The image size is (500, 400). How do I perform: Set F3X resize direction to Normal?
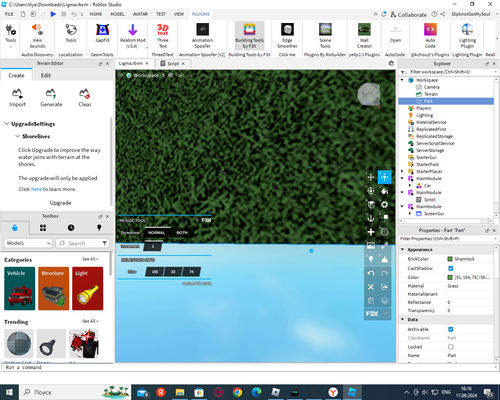point(157,233)
